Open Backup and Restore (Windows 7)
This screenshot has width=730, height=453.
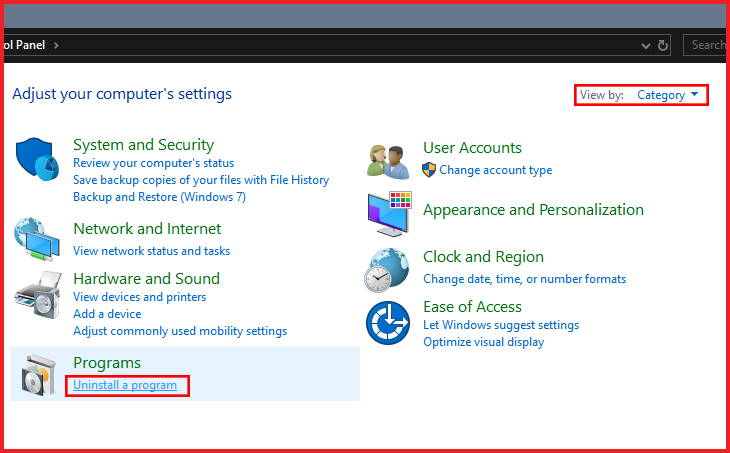159,197
